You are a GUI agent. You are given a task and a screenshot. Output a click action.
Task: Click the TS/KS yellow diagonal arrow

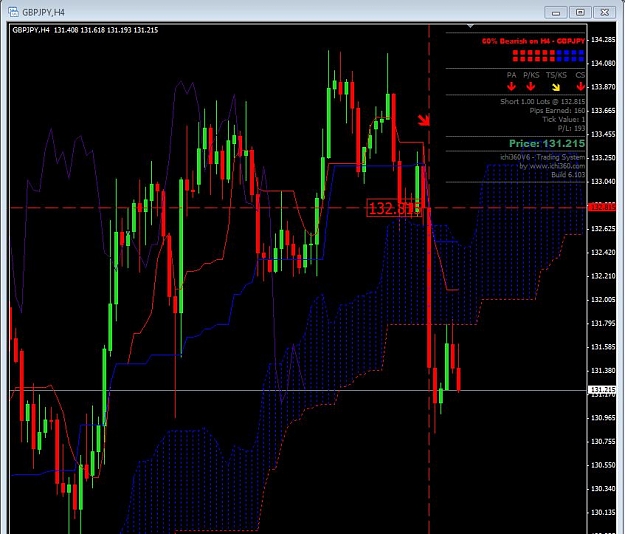pyautogui.click(x=556, y=86)
